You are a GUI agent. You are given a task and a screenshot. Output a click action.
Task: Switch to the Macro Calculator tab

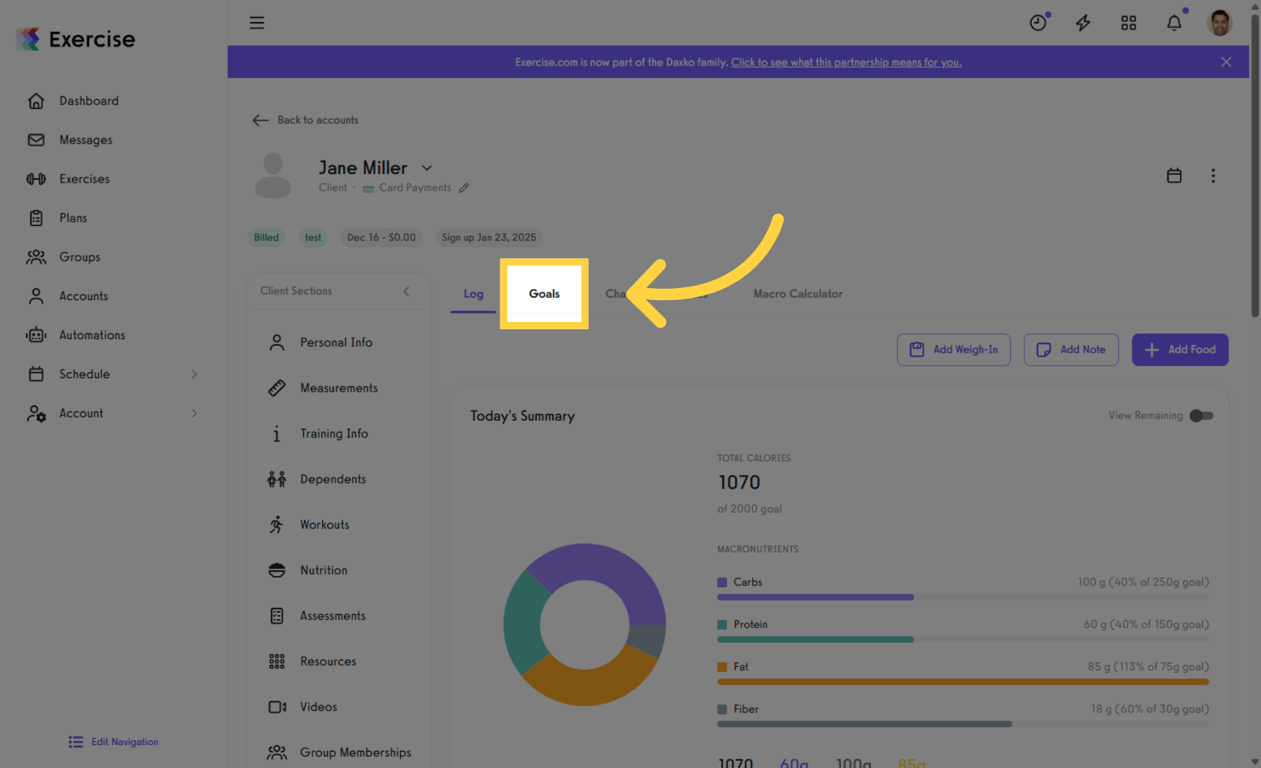pyautogui.click(x=797, y=294)
